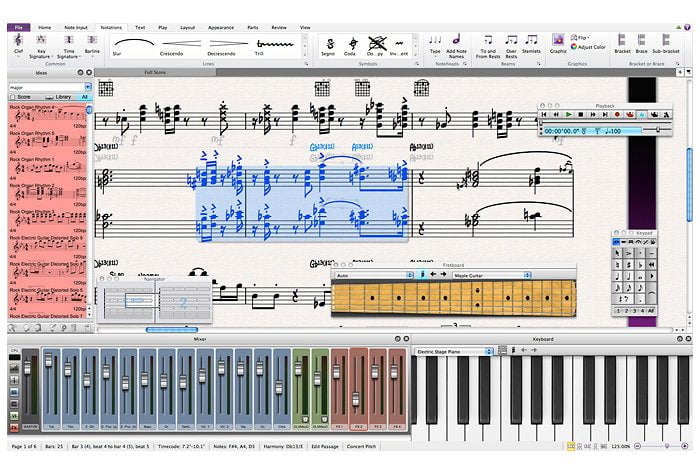Click Adjust Color in Graphics group
700x474 pixels.
(591, 47)
